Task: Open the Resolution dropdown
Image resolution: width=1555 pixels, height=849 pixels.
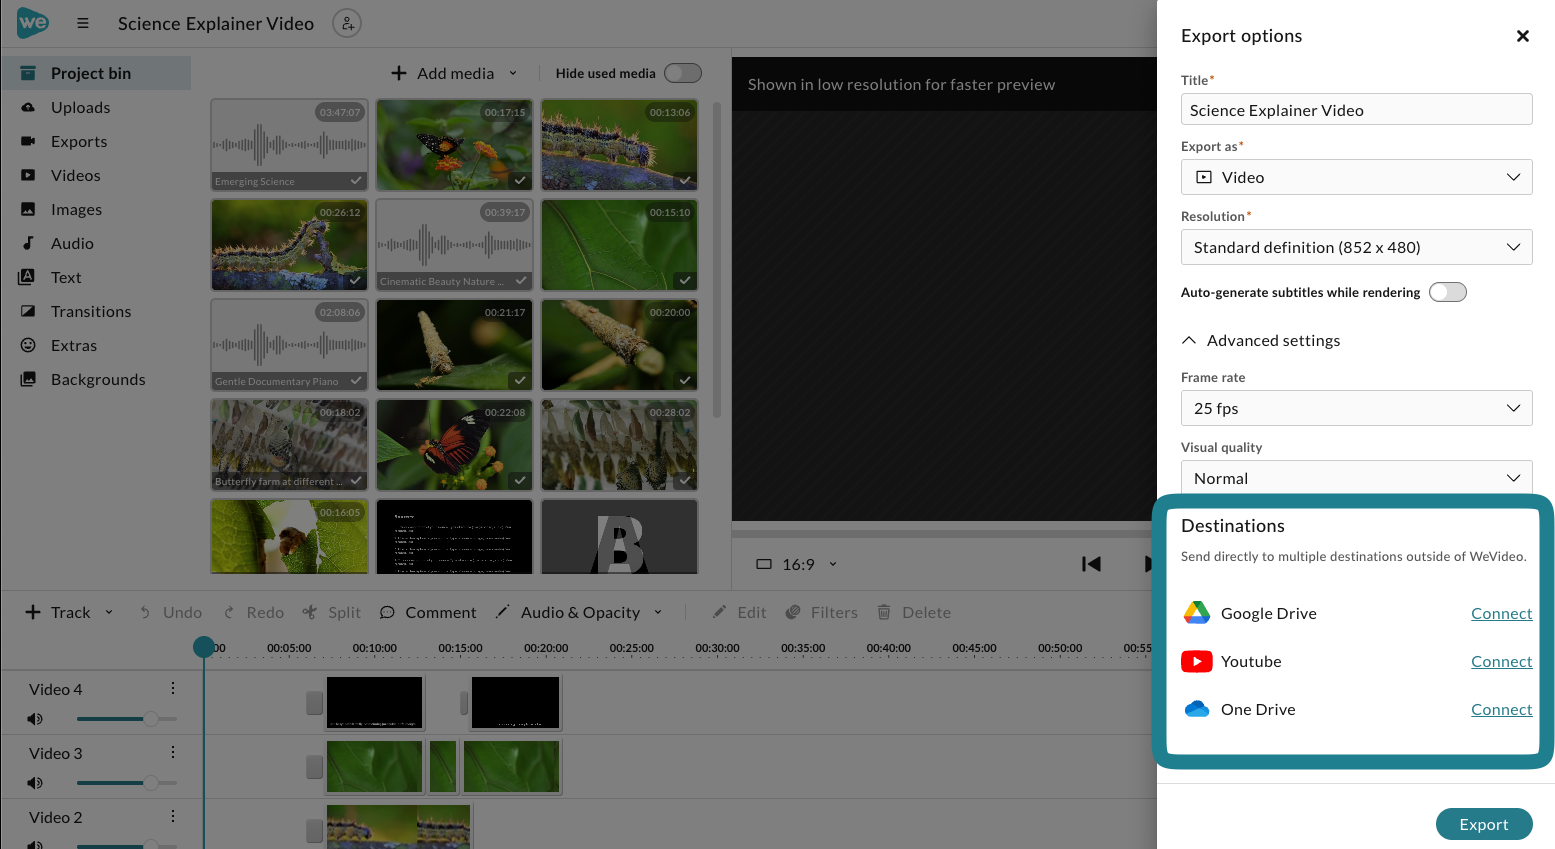Action: tap(1356, 247)
